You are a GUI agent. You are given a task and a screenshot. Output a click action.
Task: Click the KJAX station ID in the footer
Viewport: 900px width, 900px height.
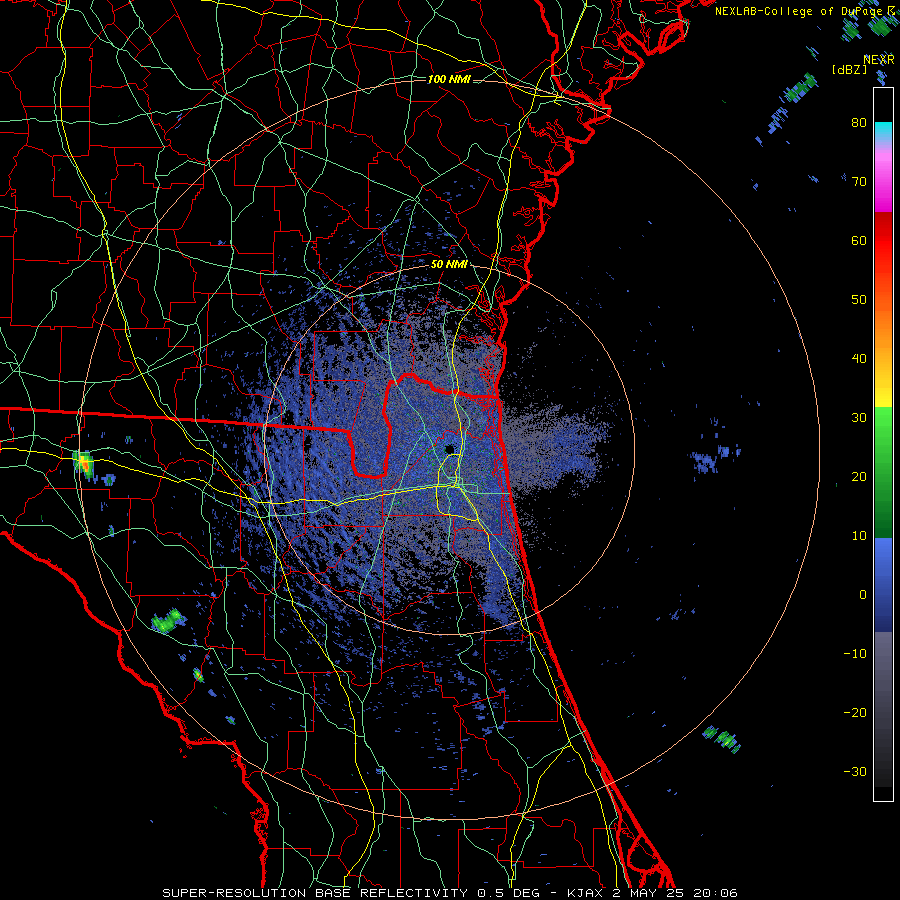tap(586, 893)
